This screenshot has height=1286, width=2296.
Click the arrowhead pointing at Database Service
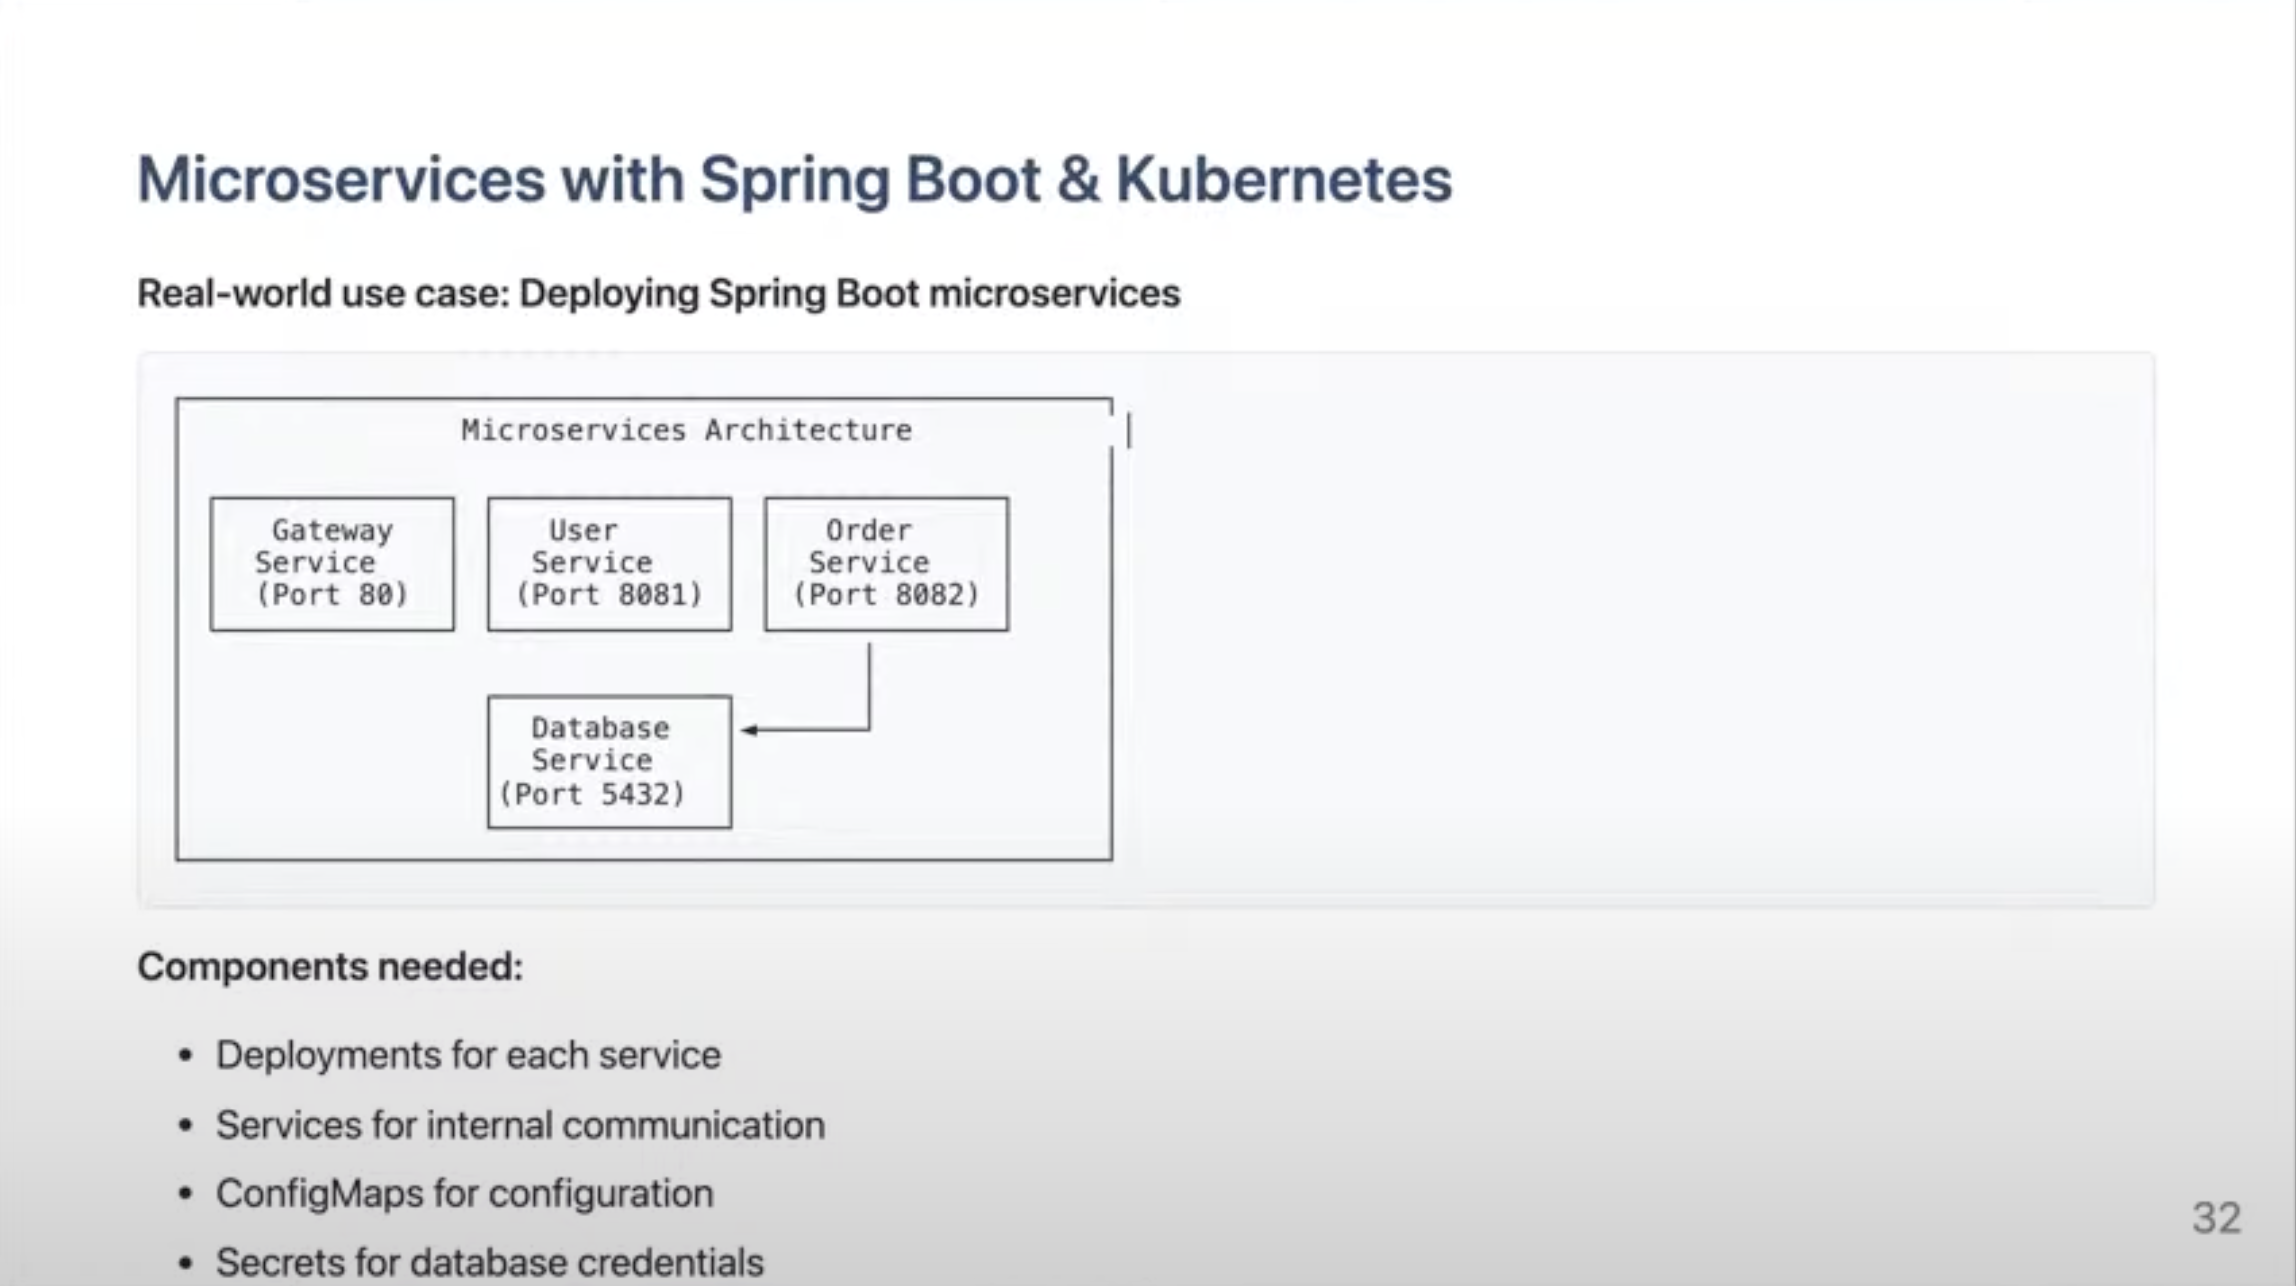point(749,730)
